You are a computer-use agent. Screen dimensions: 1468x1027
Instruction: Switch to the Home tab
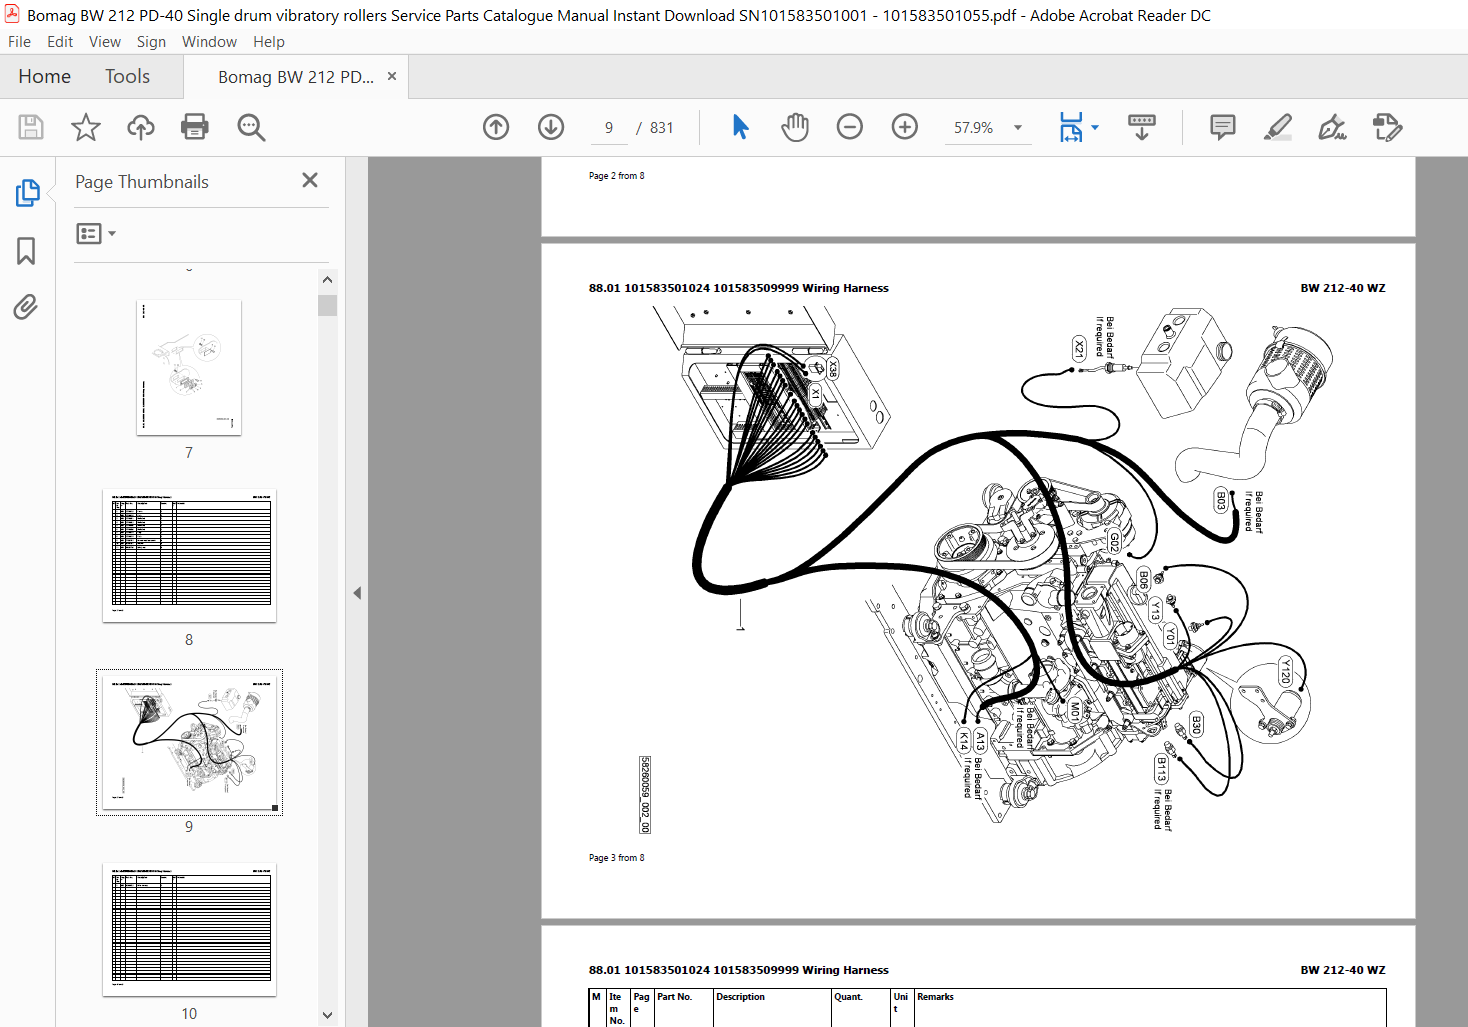click(x=45, y=77)
